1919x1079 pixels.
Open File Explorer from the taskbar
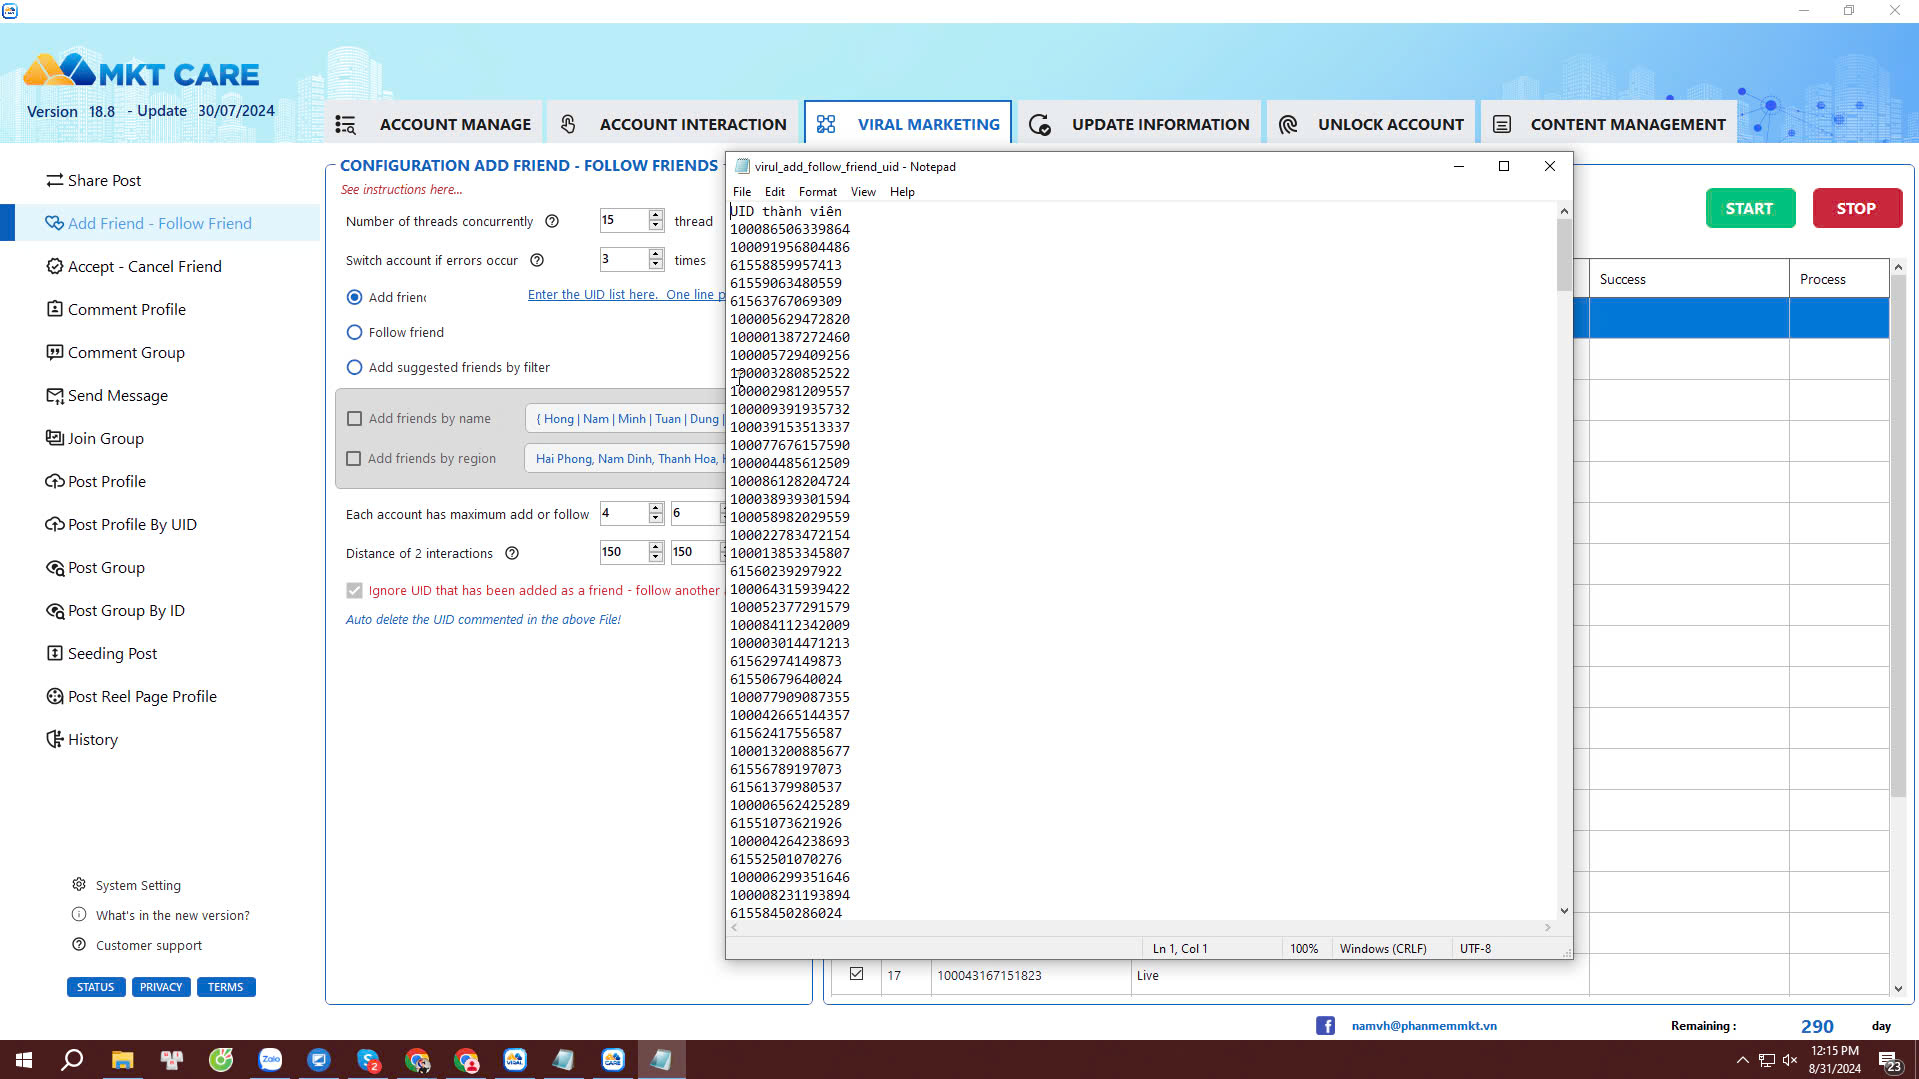(x=122, y=1060)
